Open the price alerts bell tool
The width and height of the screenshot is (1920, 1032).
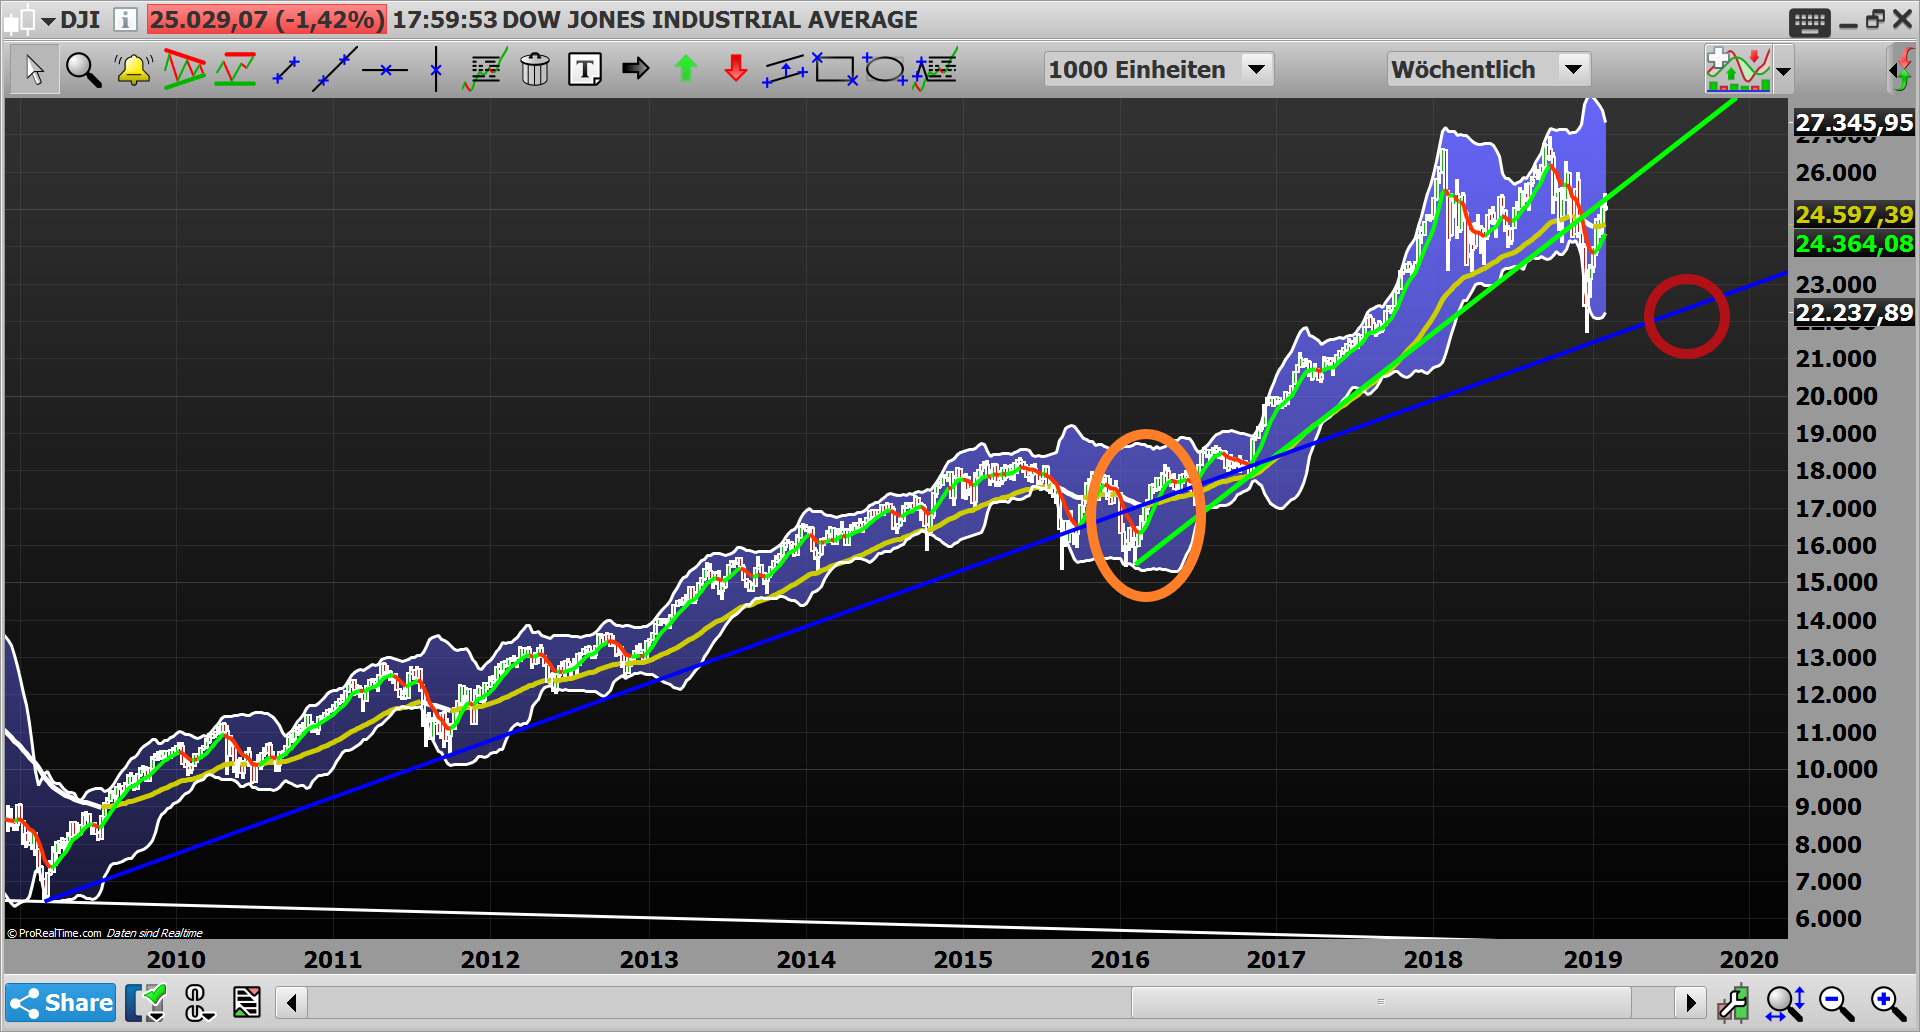click(132, 69)
